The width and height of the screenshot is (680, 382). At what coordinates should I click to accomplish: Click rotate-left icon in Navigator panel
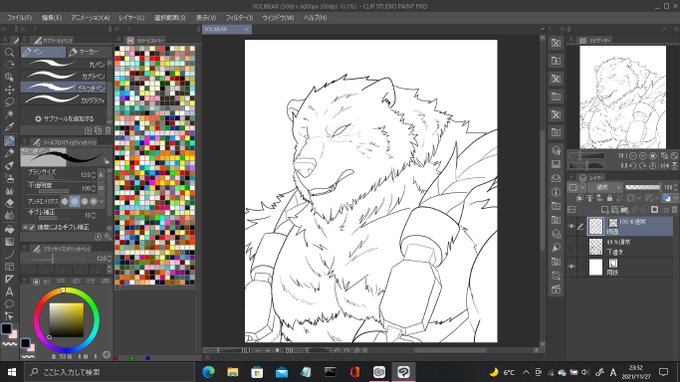point(633,166)
